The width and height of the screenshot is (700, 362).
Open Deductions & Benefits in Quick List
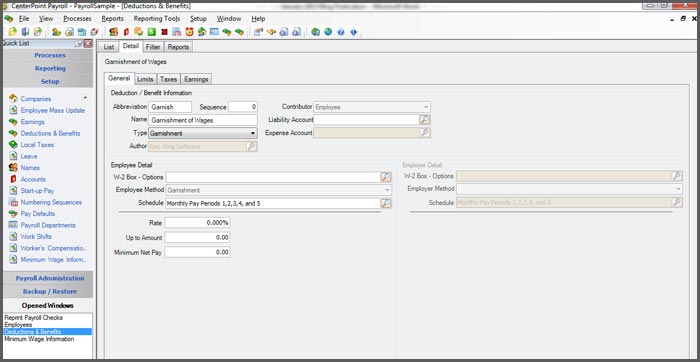50,133
